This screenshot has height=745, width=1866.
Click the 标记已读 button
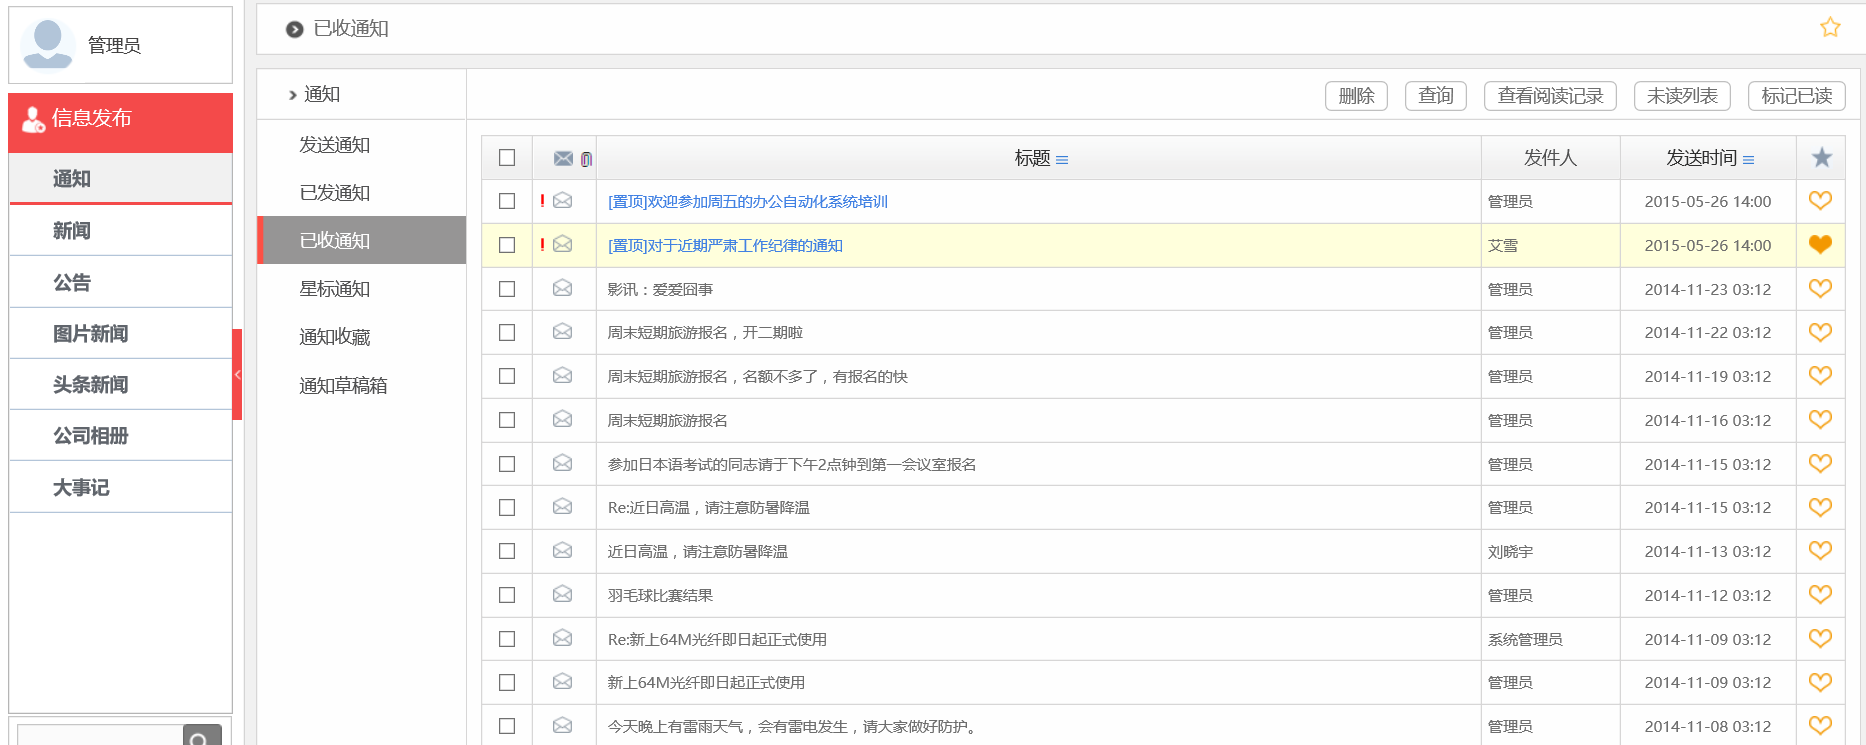click(1796, 96)
